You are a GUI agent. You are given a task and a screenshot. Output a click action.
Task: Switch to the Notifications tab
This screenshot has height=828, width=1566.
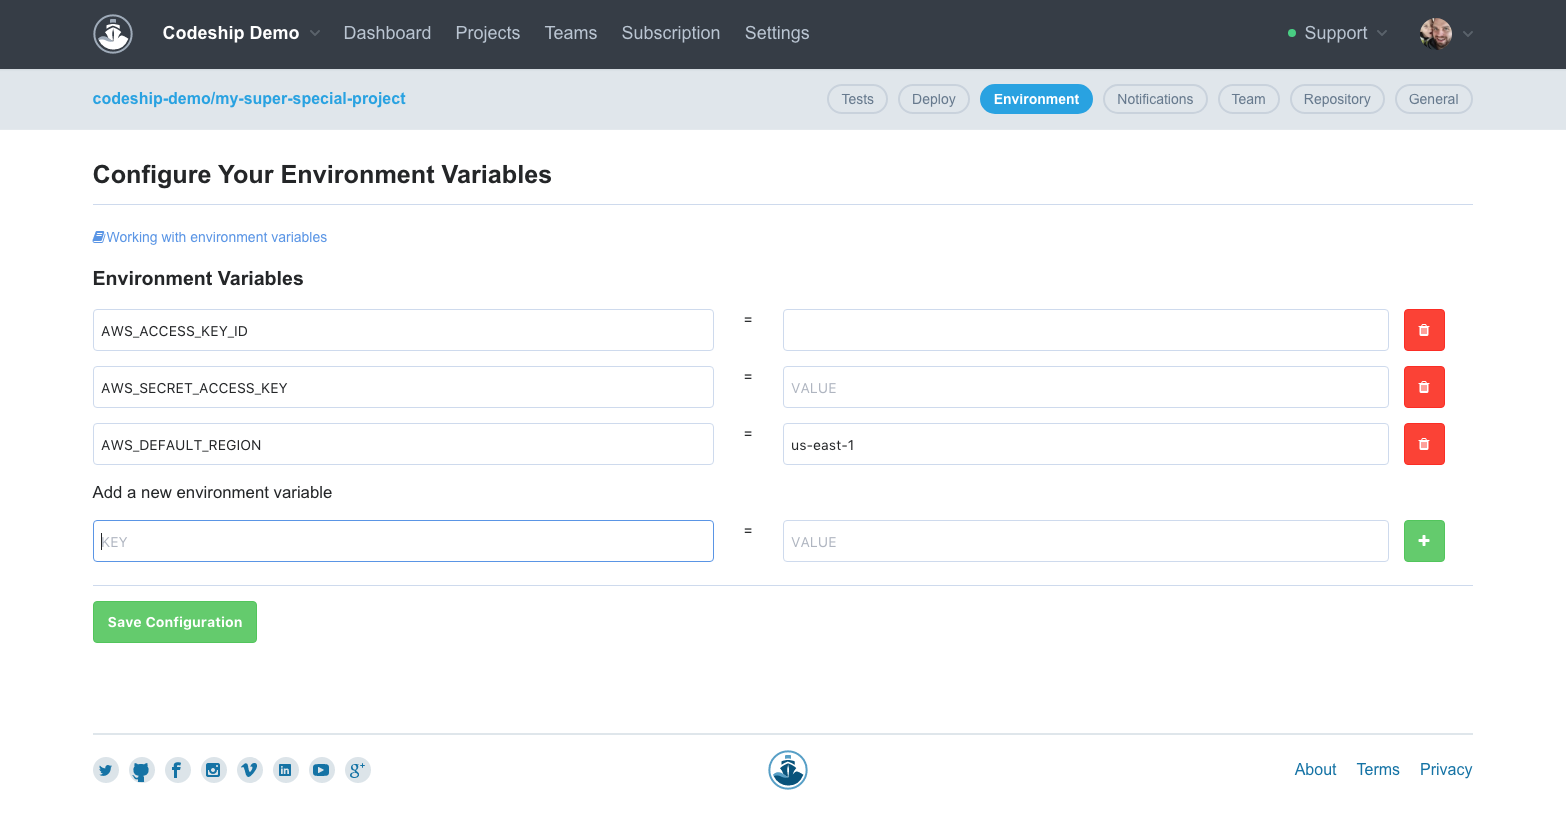pos(1155,99)
